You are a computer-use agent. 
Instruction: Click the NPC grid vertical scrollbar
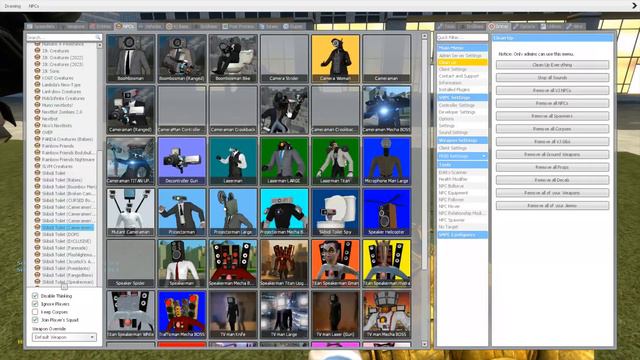(424, 155)
